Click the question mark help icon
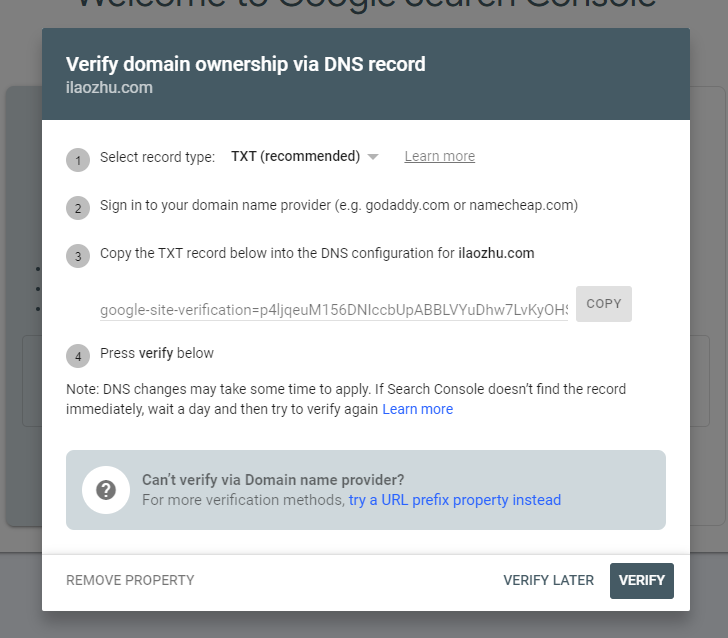 (106, 490)
